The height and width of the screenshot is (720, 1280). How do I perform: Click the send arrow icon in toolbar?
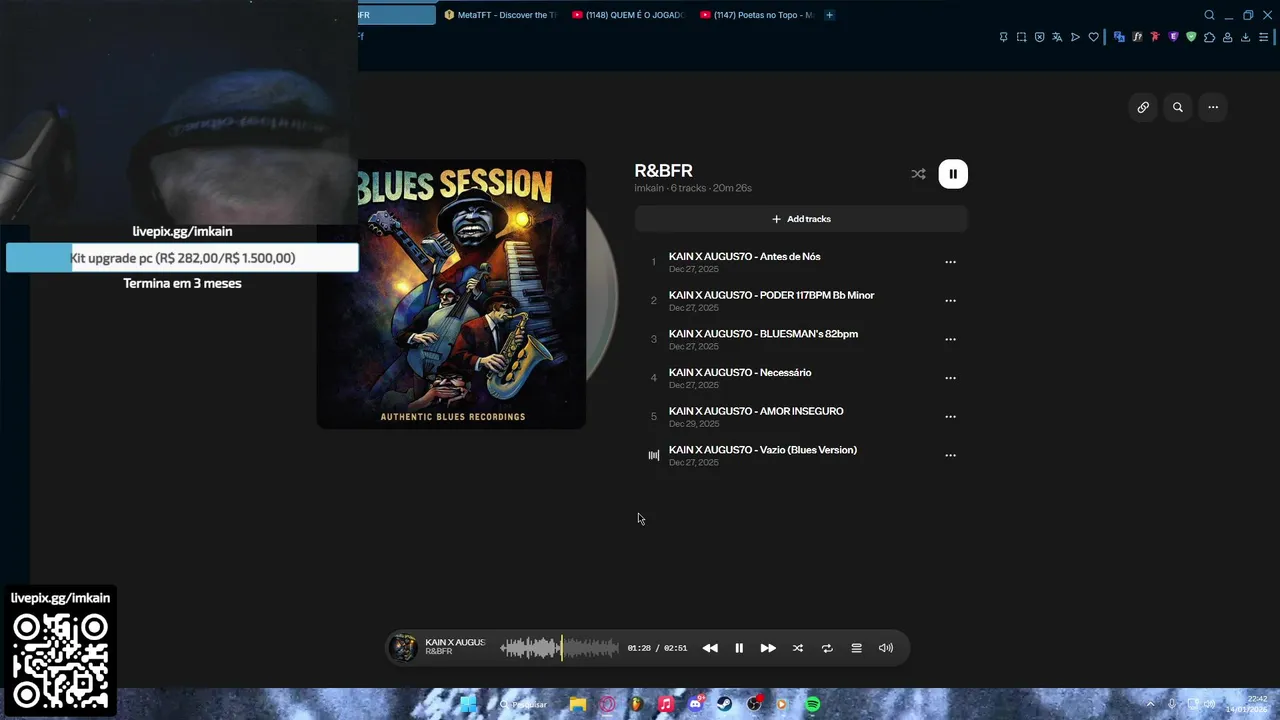(1075, 37)
